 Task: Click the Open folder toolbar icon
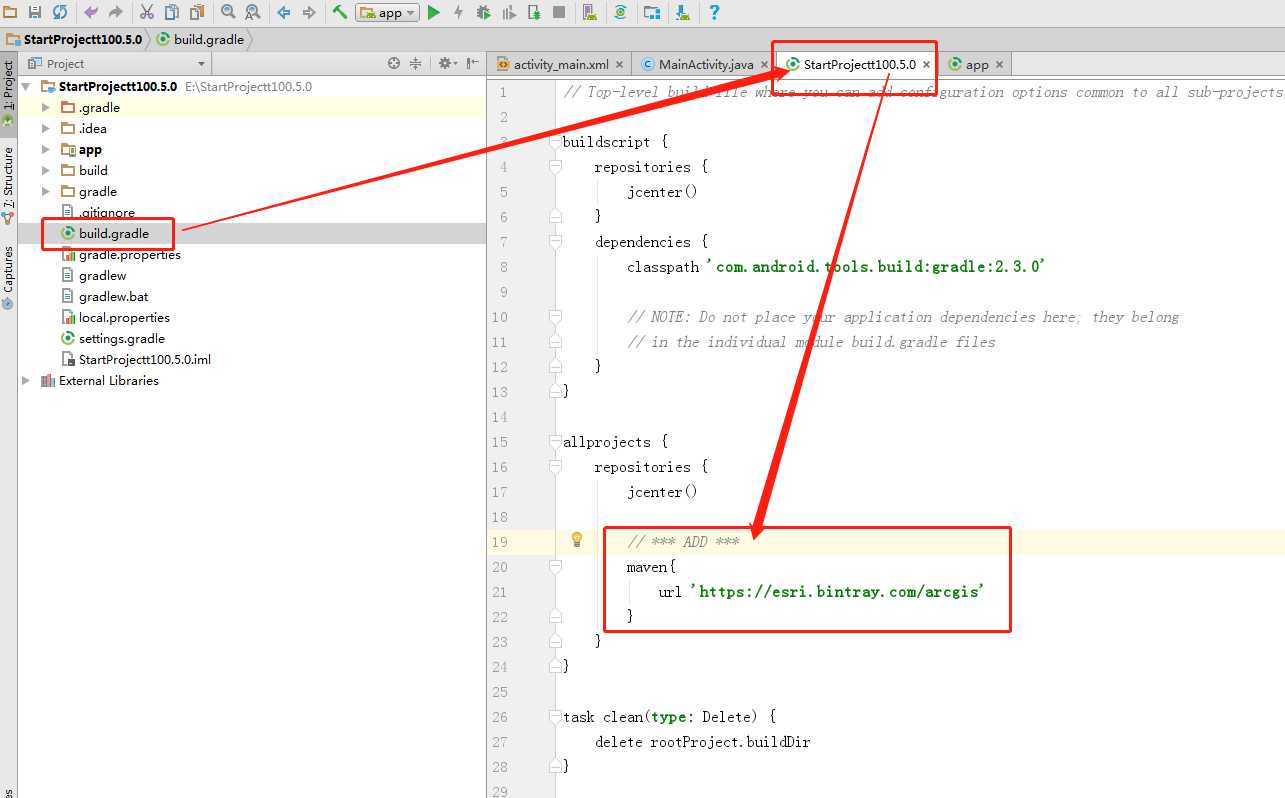click(x=10, y=12)
